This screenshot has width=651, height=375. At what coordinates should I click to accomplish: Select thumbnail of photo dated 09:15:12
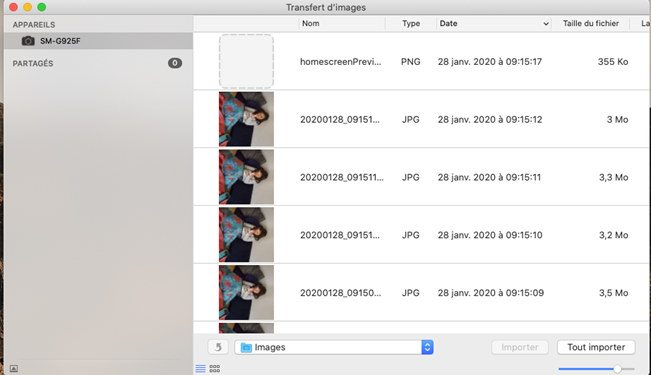tap(246, 119)
